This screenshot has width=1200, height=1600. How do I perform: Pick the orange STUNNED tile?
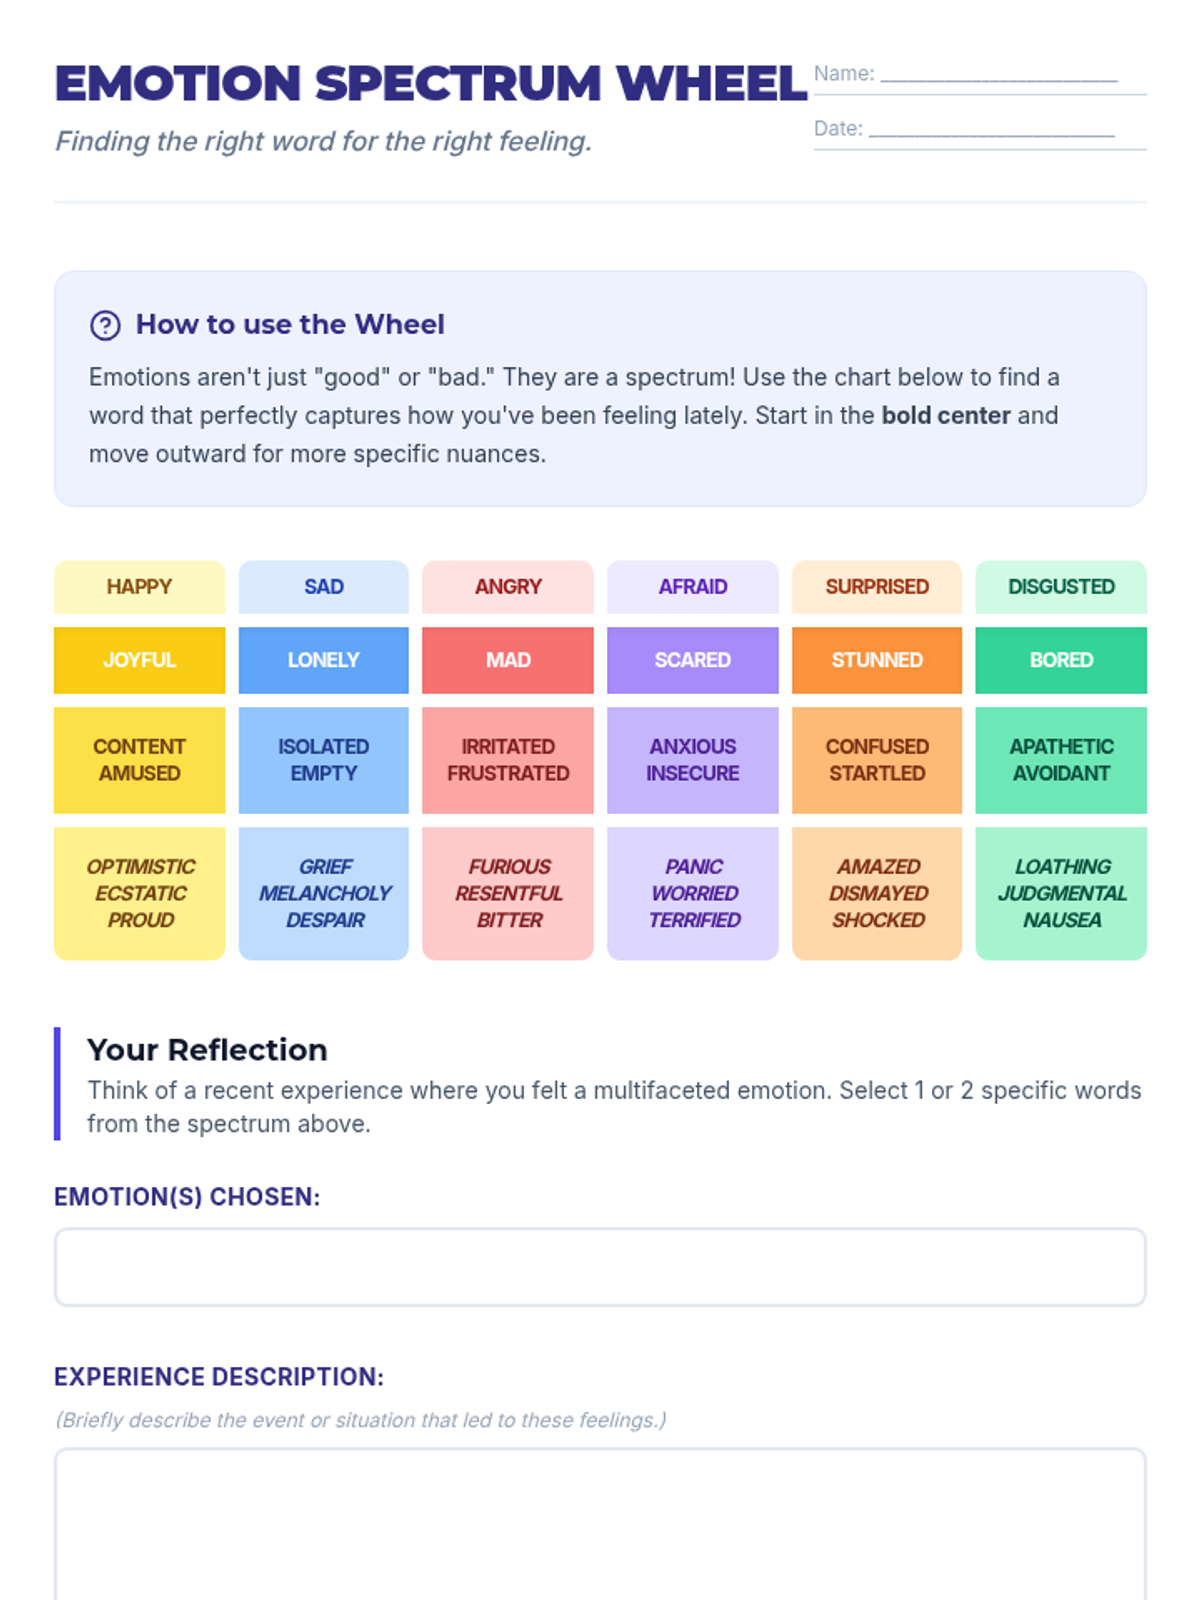point(877,660)
